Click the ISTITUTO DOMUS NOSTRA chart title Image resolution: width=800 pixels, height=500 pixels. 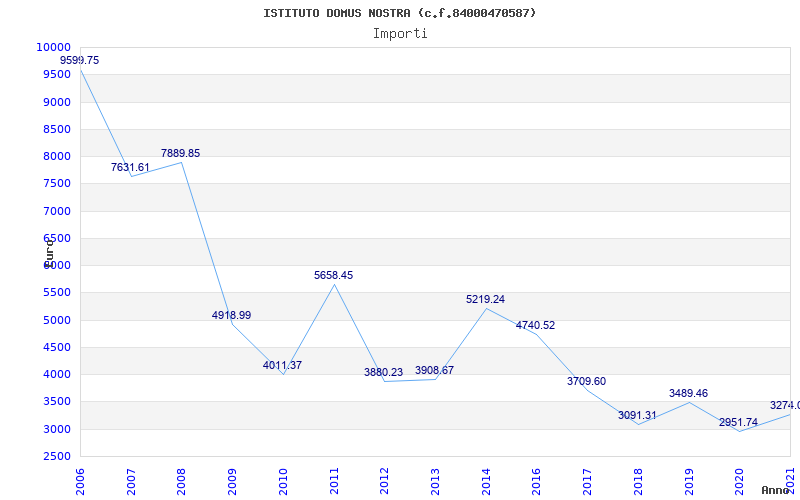click(x=337, y=13)
